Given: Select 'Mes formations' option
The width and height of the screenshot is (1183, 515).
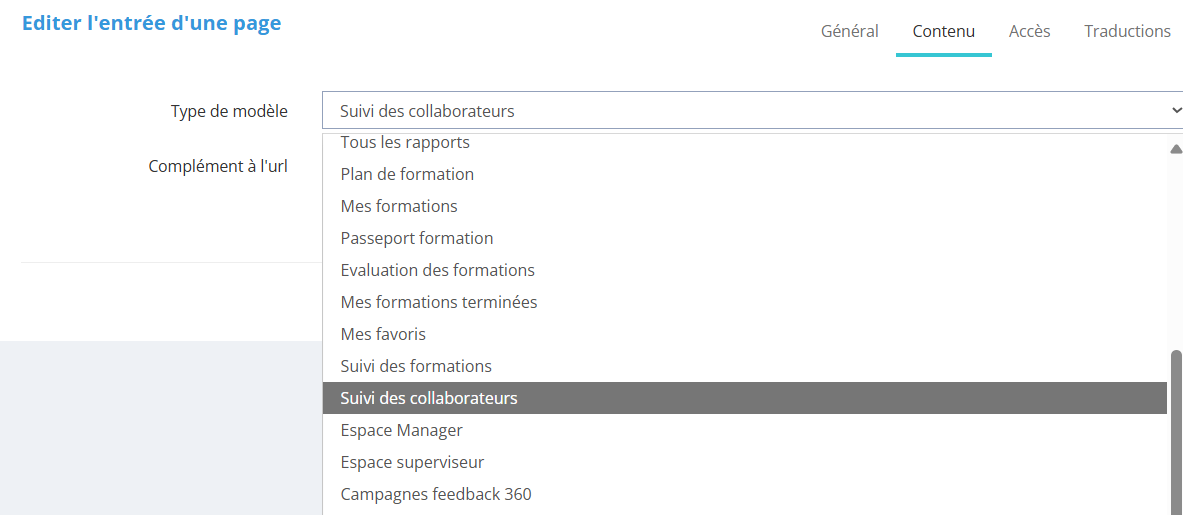Looking at the screenshot, I should (x=399, y=206).
